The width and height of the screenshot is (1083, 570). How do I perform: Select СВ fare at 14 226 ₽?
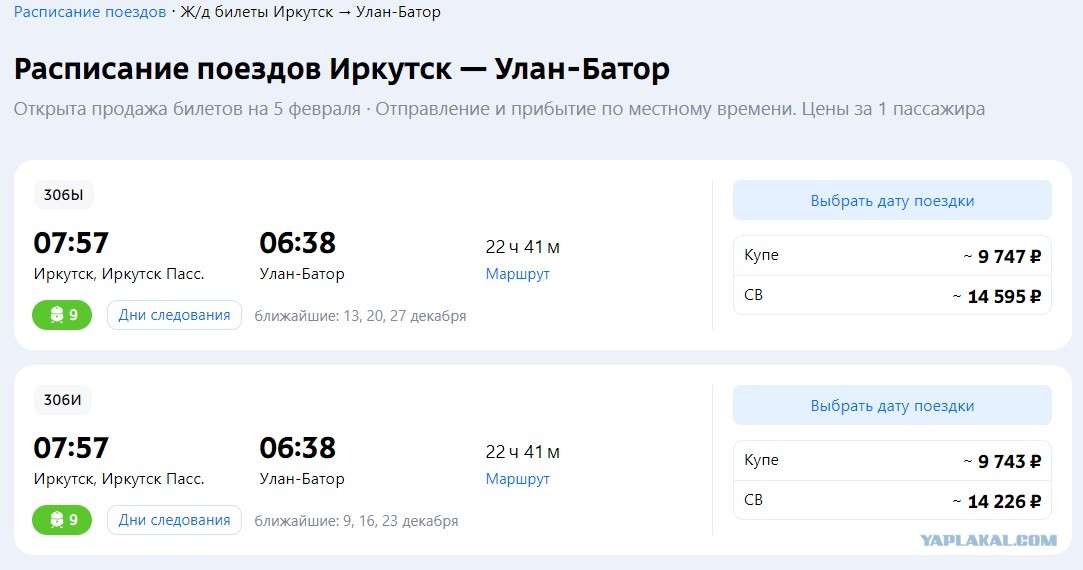pos(892,500)
